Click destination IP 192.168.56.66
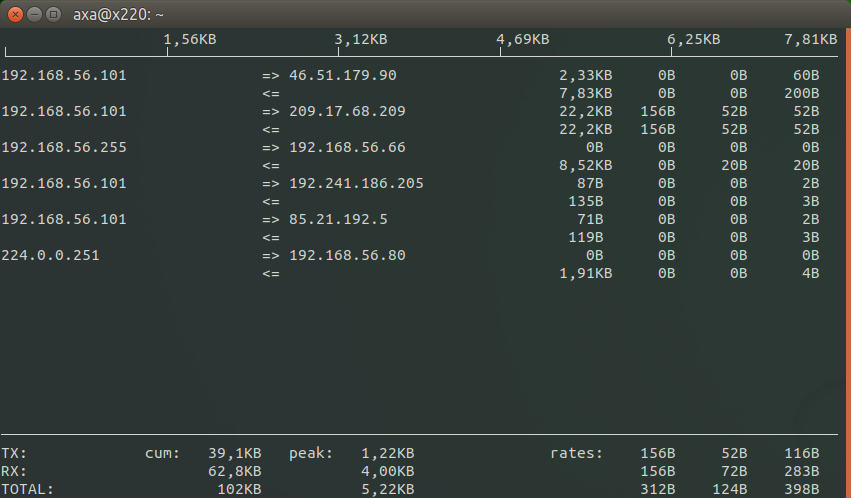This screenshot has width=851, height=498. coord(347,148)
